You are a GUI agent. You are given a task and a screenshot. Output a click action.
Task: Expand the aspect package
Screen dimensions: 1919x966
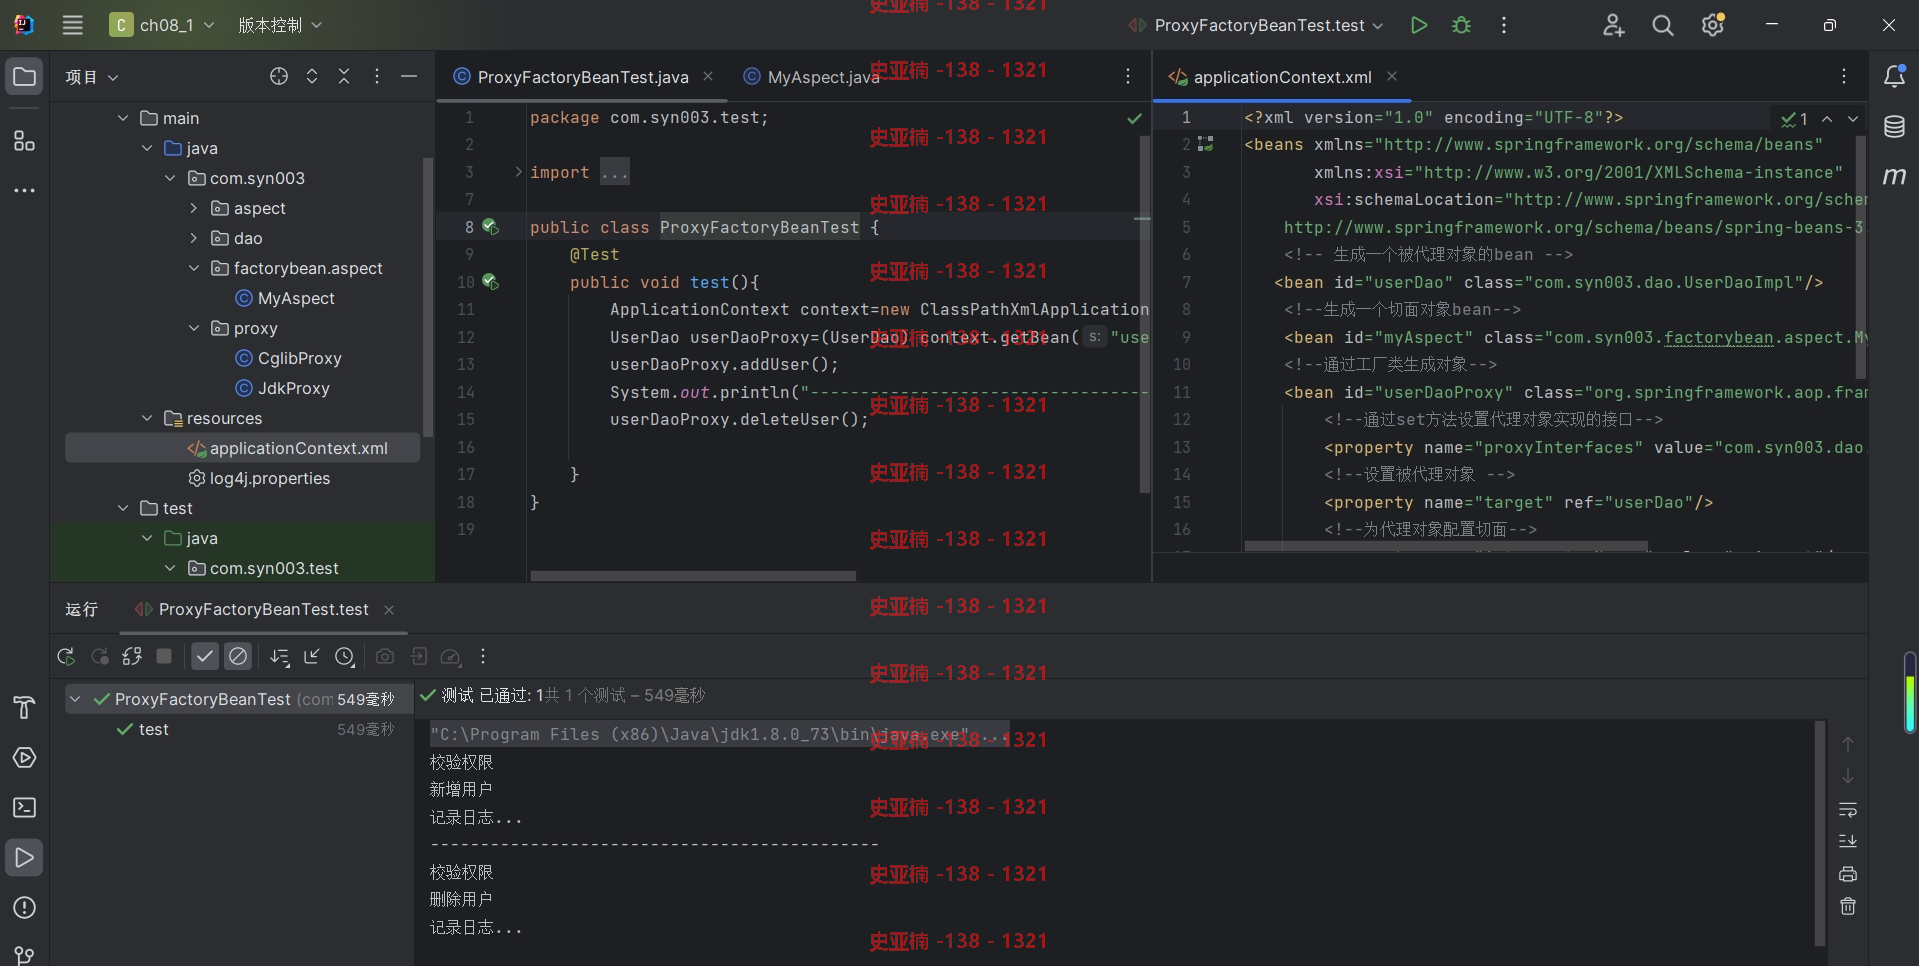194,208
